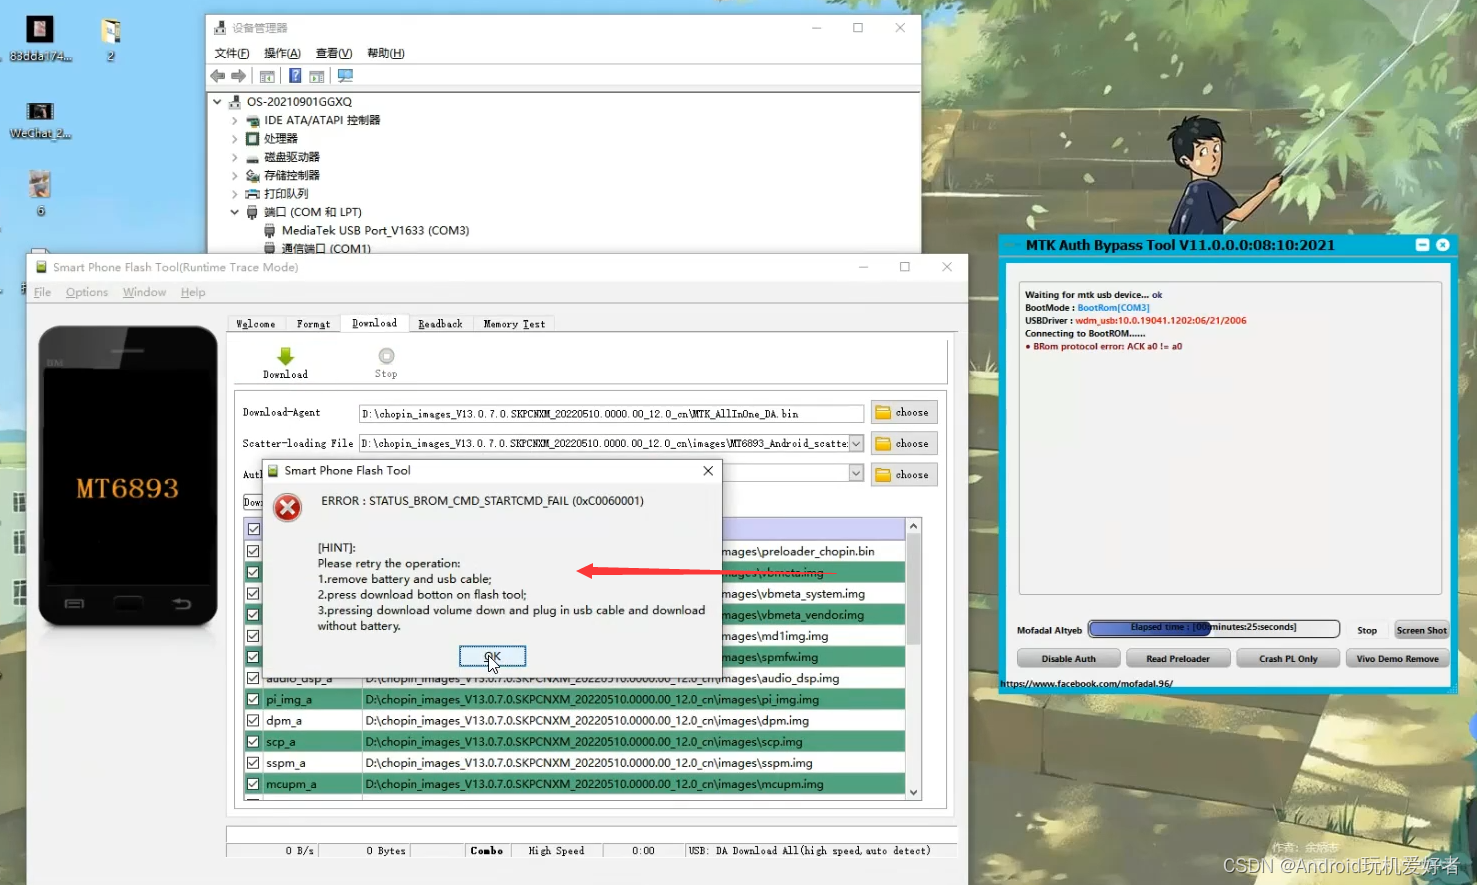Select the Ports (COM 和 LPT) icon
This screenshot has height=885, width=1477.
click(x=253, y=212)
